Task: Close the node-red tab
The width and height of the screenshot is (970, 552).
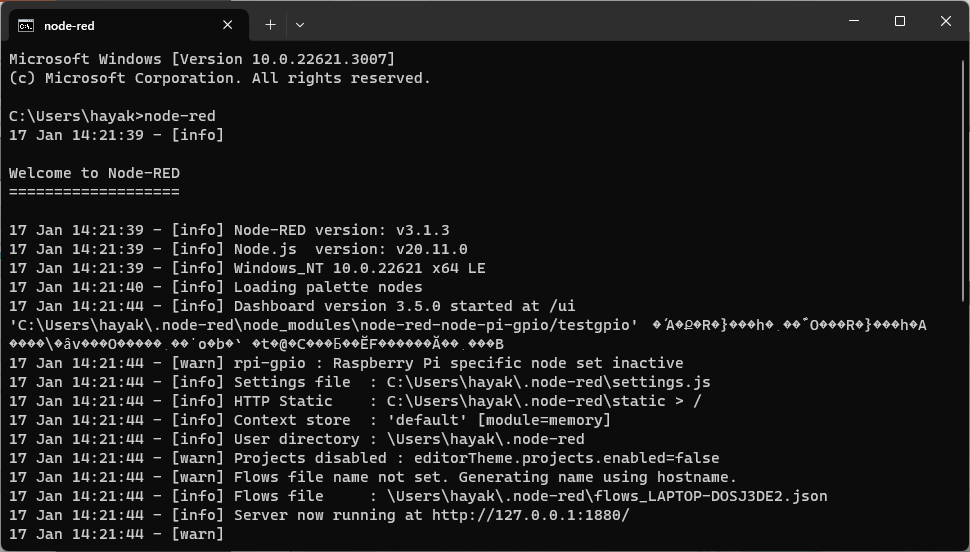Action: click(x=228, y=25)
